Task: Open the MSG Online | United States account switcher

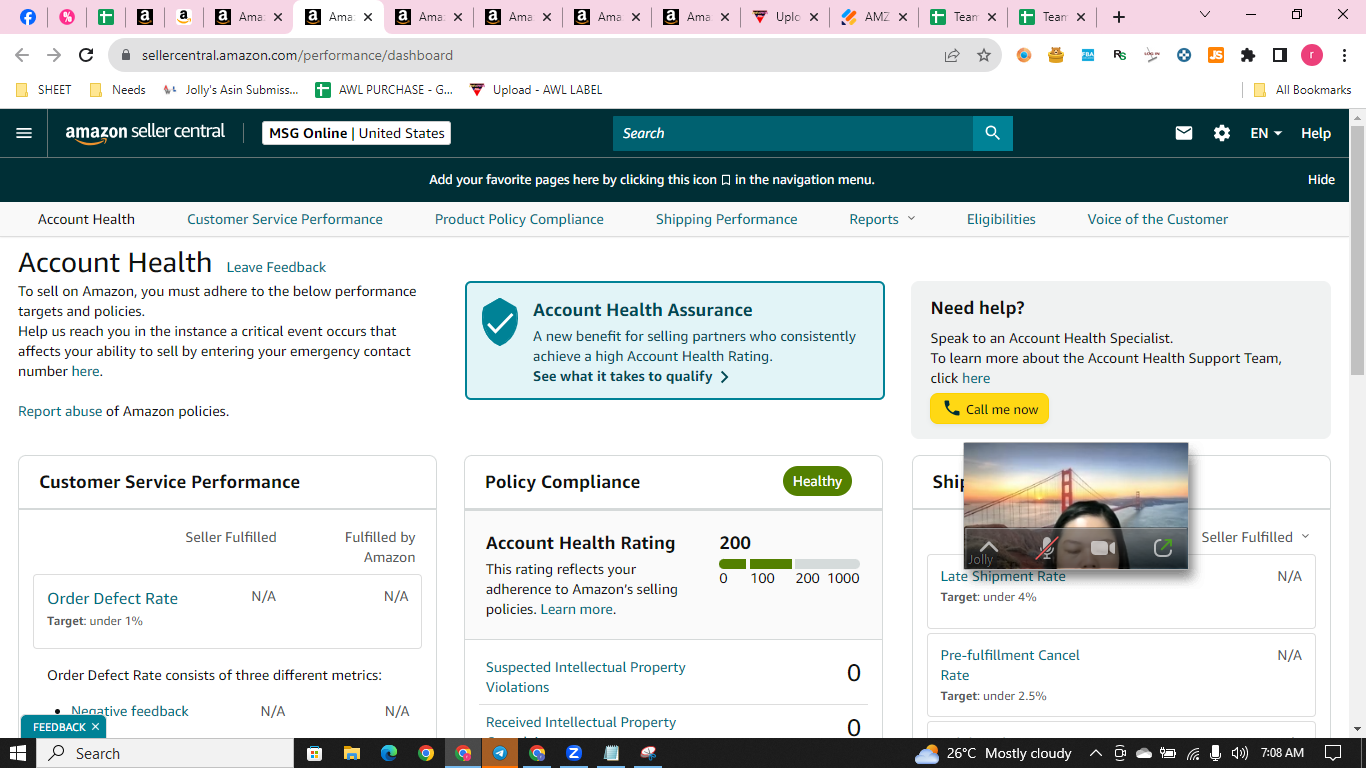Action: (x=356, y=133)
